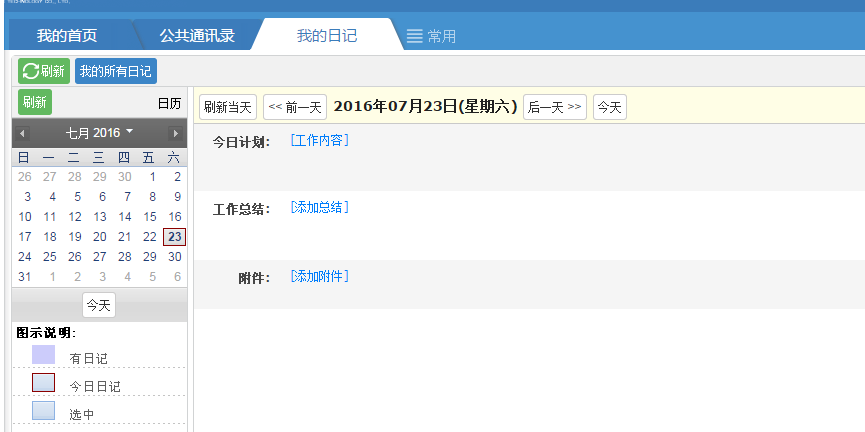Go to next month using right arrow
This screenshot has height=432, width=865.
pyautogui.click(x=175, y=133)
